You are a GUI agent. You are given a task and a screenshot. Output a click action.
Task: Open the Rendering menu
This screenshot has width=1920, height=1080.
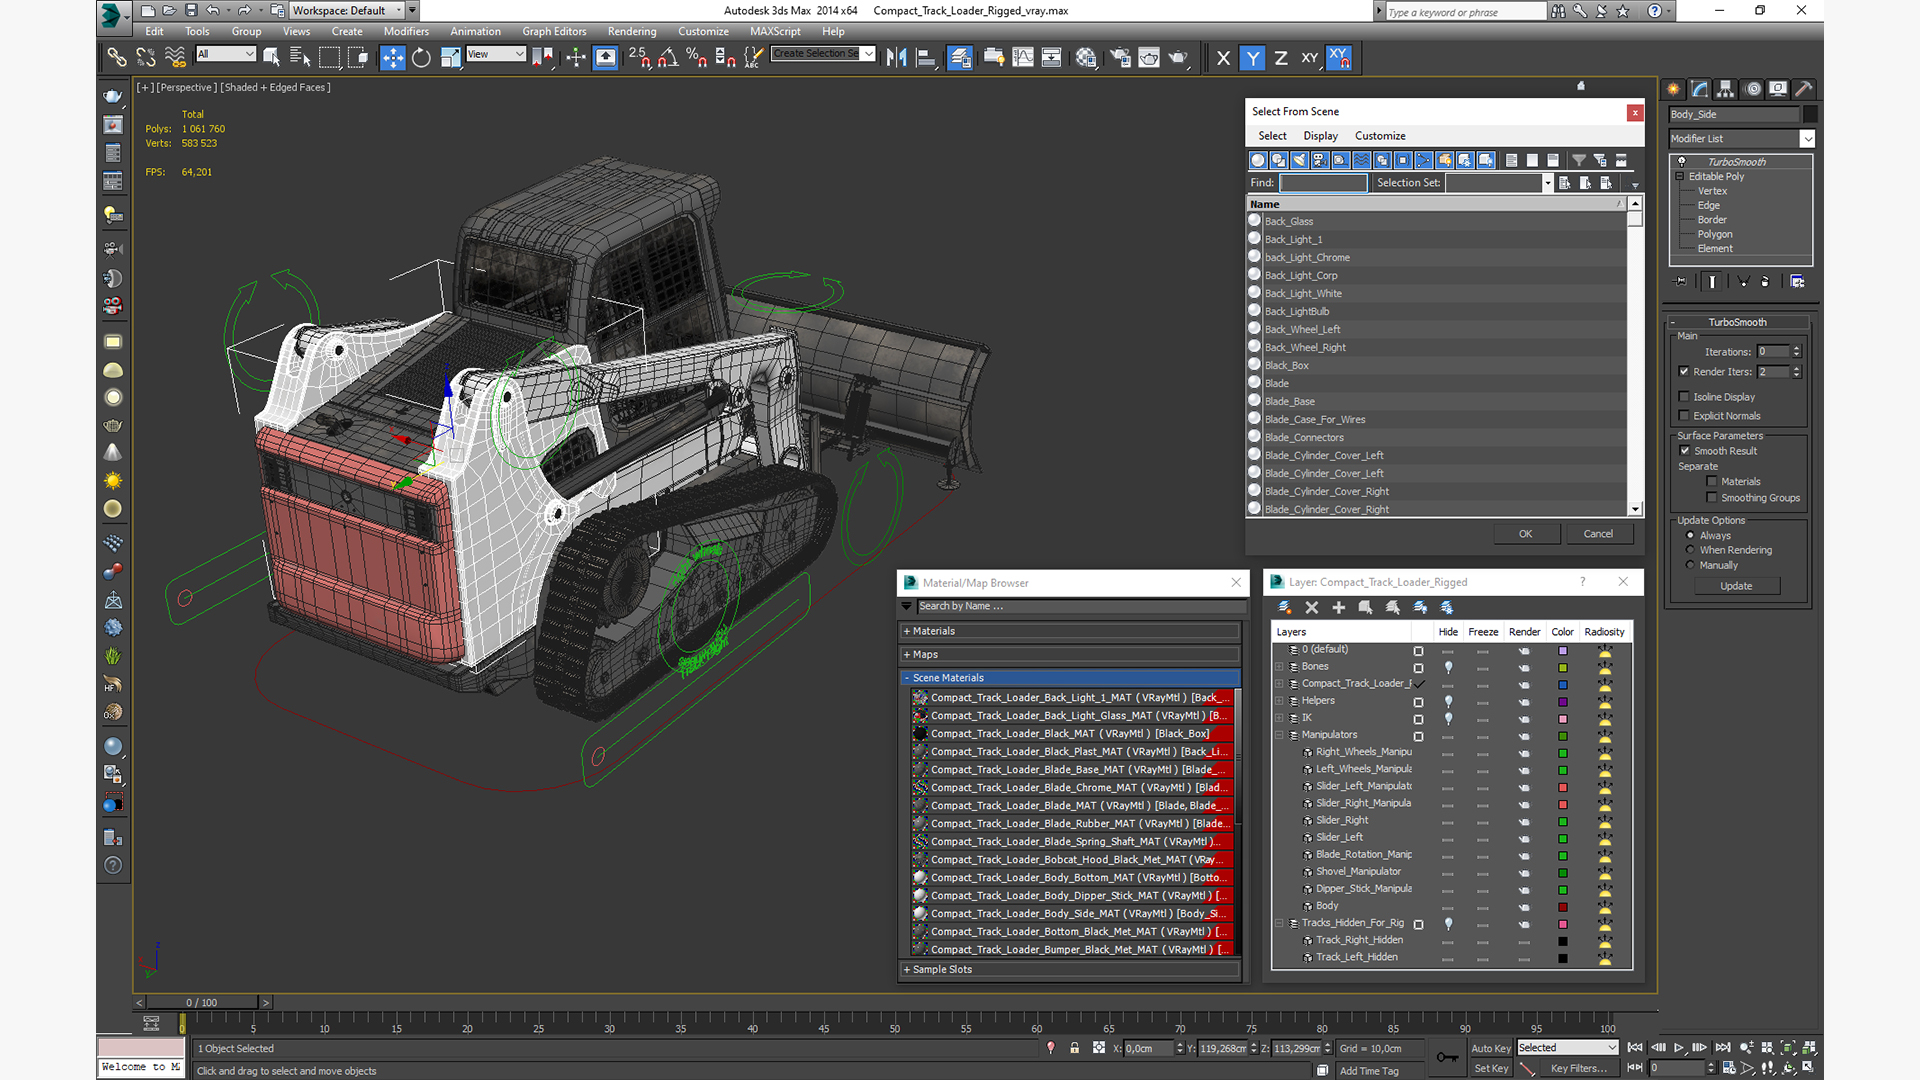631,31
